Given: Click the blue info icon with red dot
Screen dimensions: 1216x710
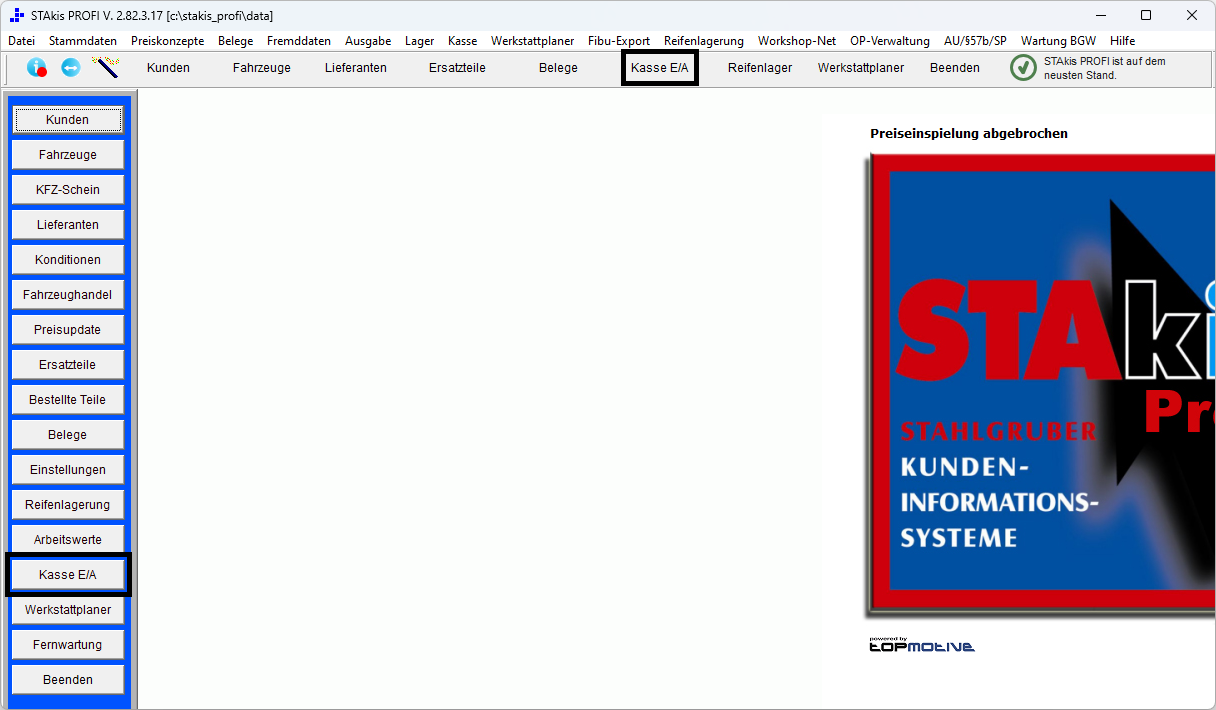Looking at the screenshot, I should coord(37,68).
